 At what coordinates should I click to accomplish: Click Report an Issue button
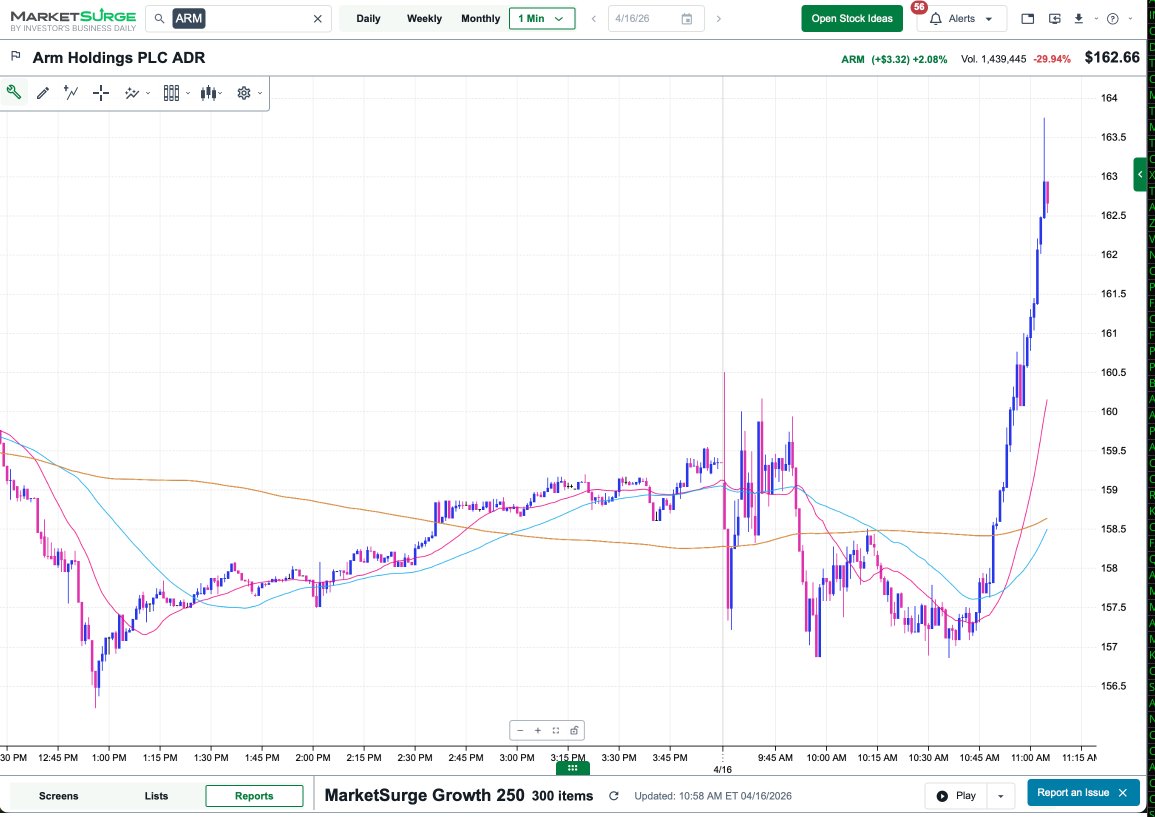pyautogui.click(x=1072, y=793)
